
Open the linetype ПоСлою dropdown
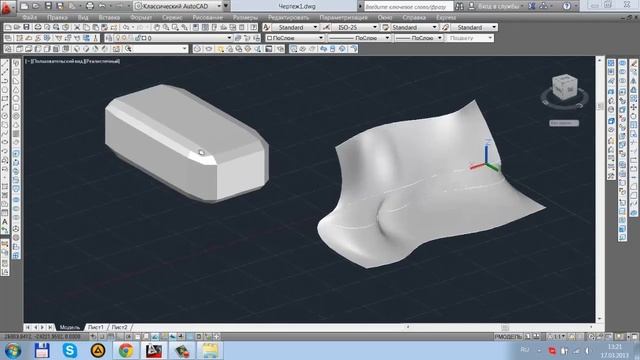(359, 38)
